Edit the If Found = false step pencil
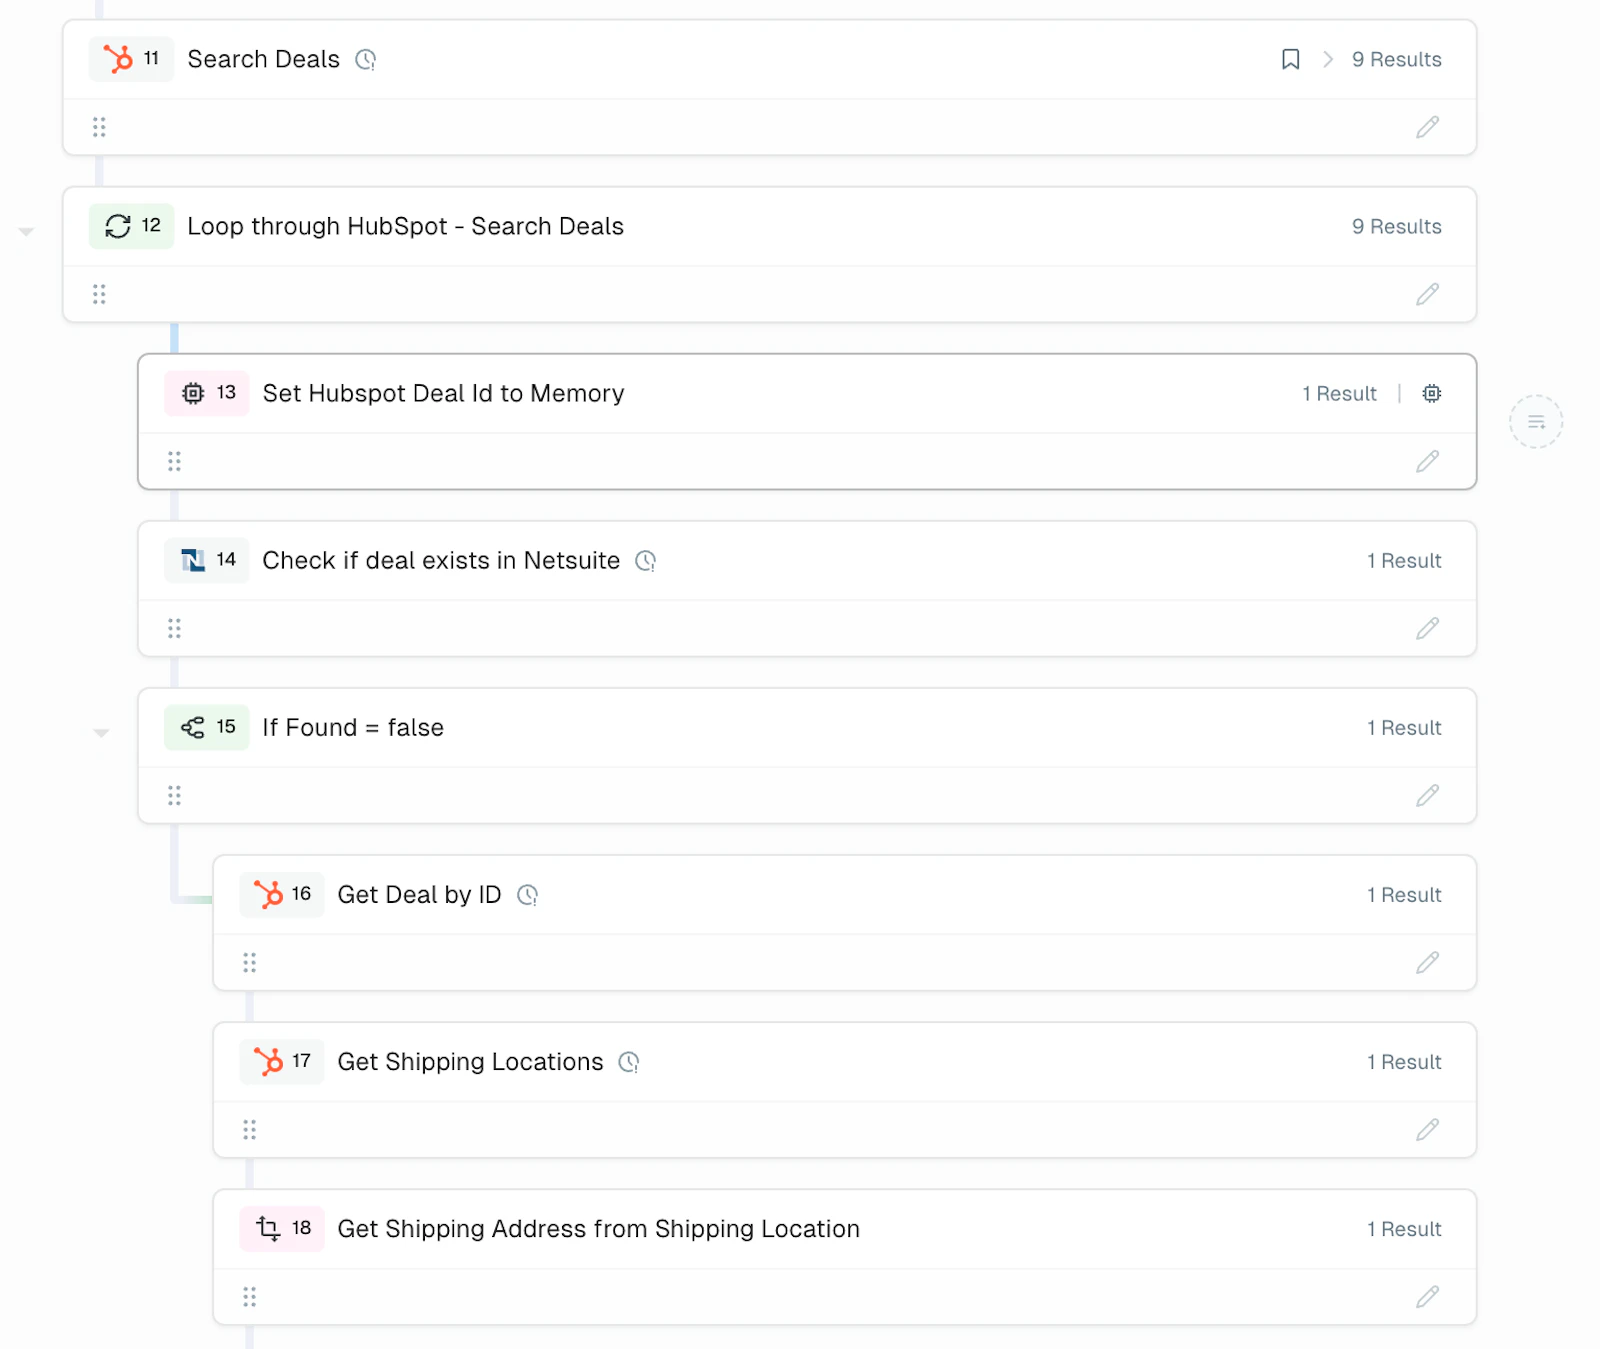Screen dimensions: 1600x1349 pyautogui.click(x=1428, y=795)
